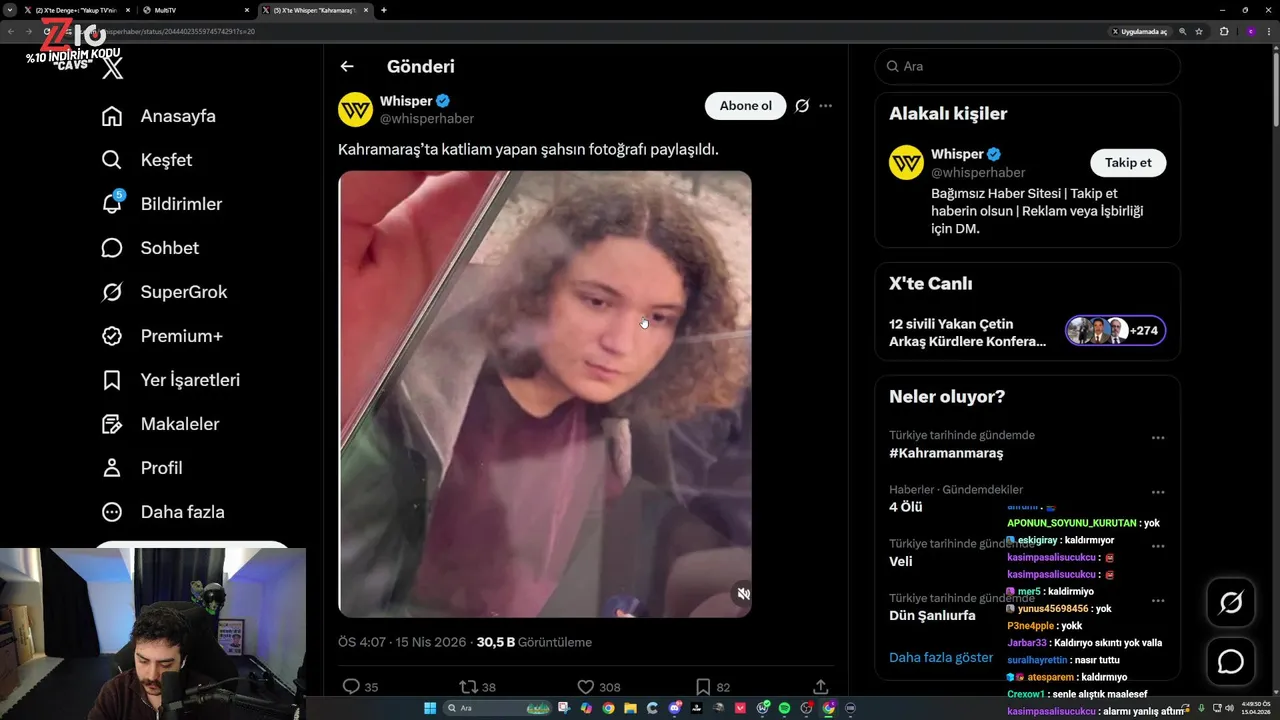1280x720 pixels.
Task: Open Premium+ from the sidebar
Action: 162,336
